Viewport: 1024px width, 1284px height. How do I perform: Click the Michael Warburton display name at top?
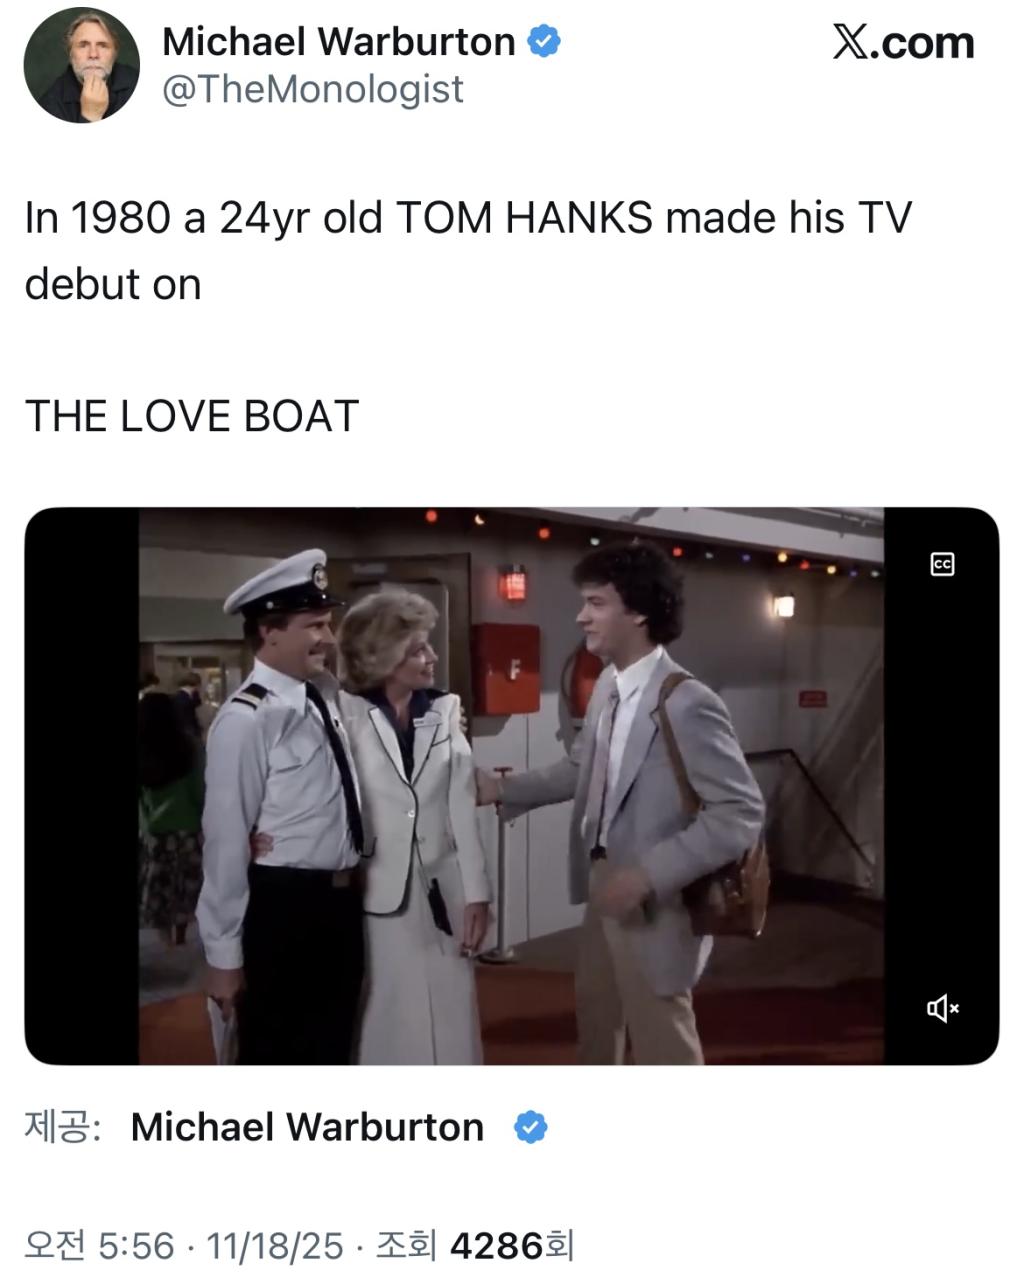click(338, 42)
